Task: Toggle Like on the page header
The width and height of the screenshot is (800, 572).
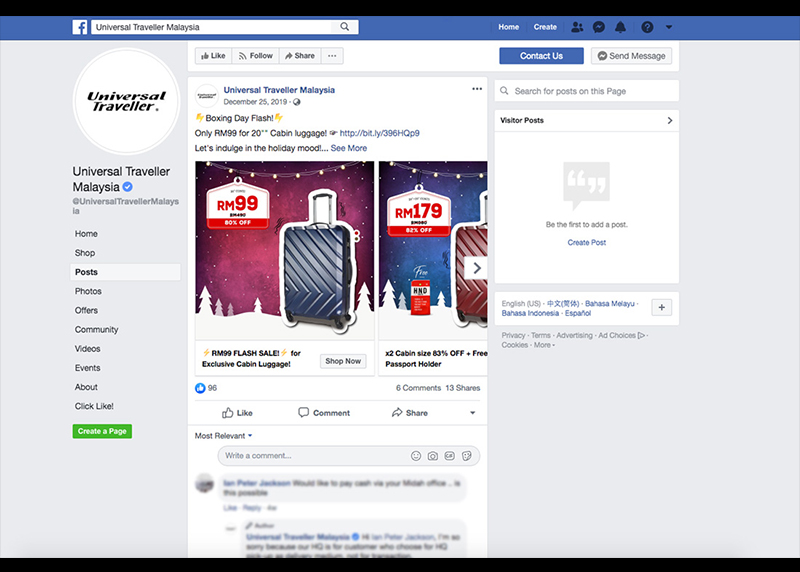Action: pos(212,56)
